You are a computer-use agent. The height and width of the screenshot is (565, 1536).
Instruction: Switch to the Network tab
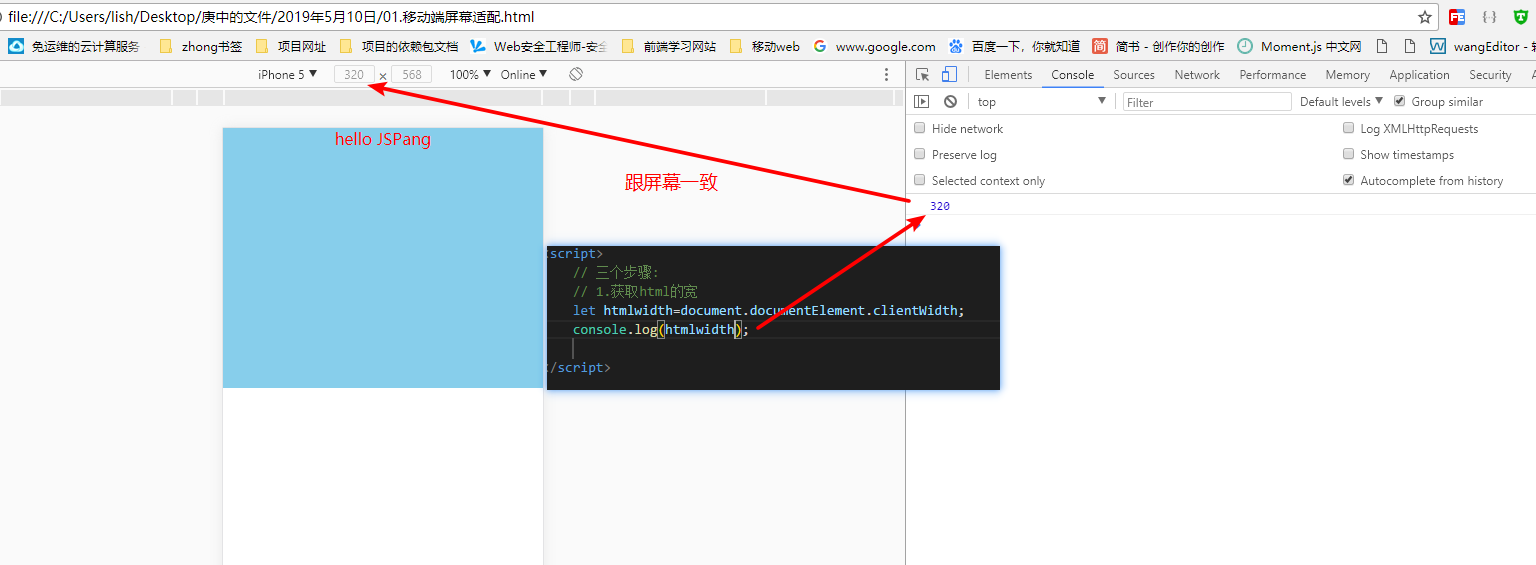point(1197,75)
